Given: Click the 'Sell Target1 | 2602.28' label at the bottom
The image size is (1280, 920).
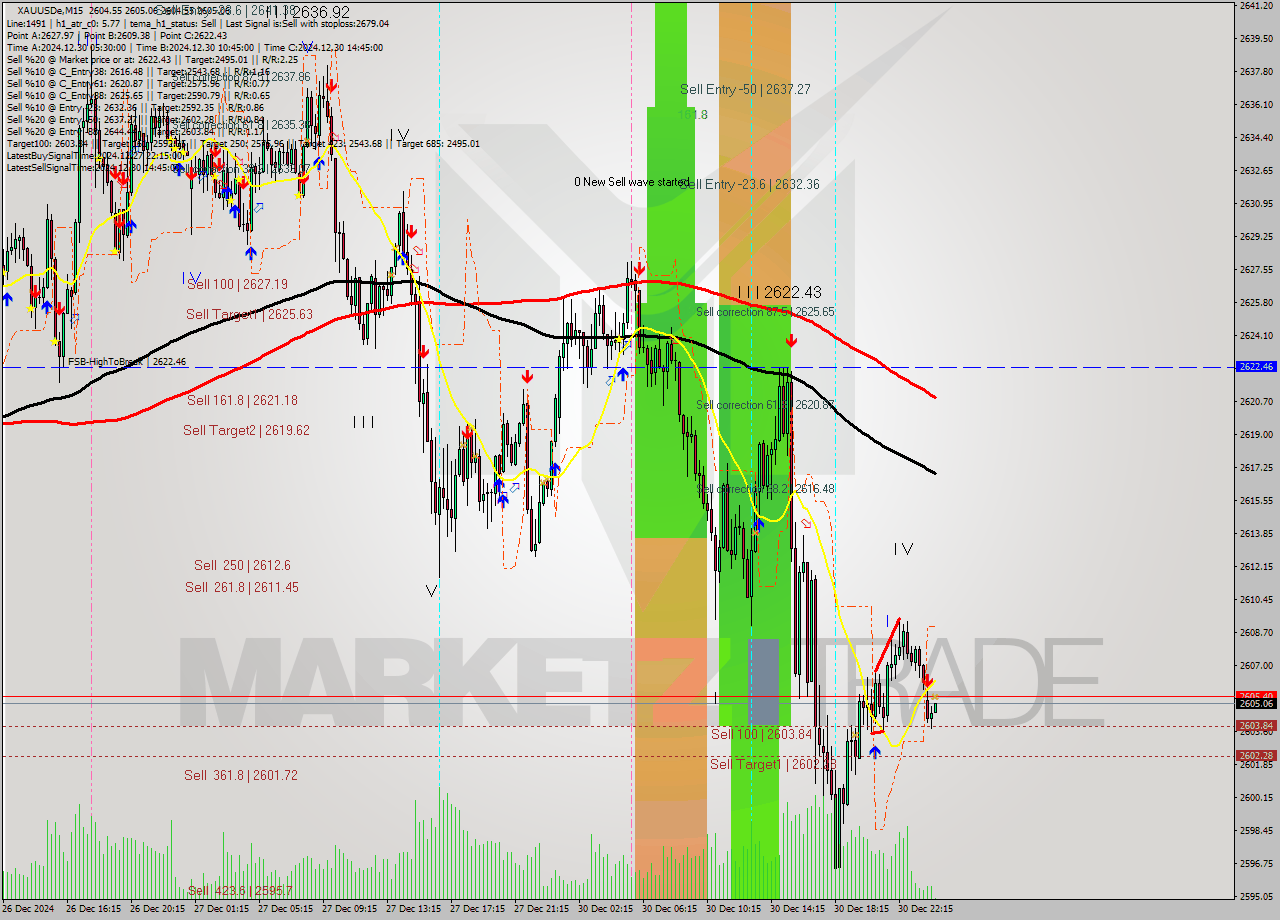Looking at the screenshot, I should pos(773,765).
